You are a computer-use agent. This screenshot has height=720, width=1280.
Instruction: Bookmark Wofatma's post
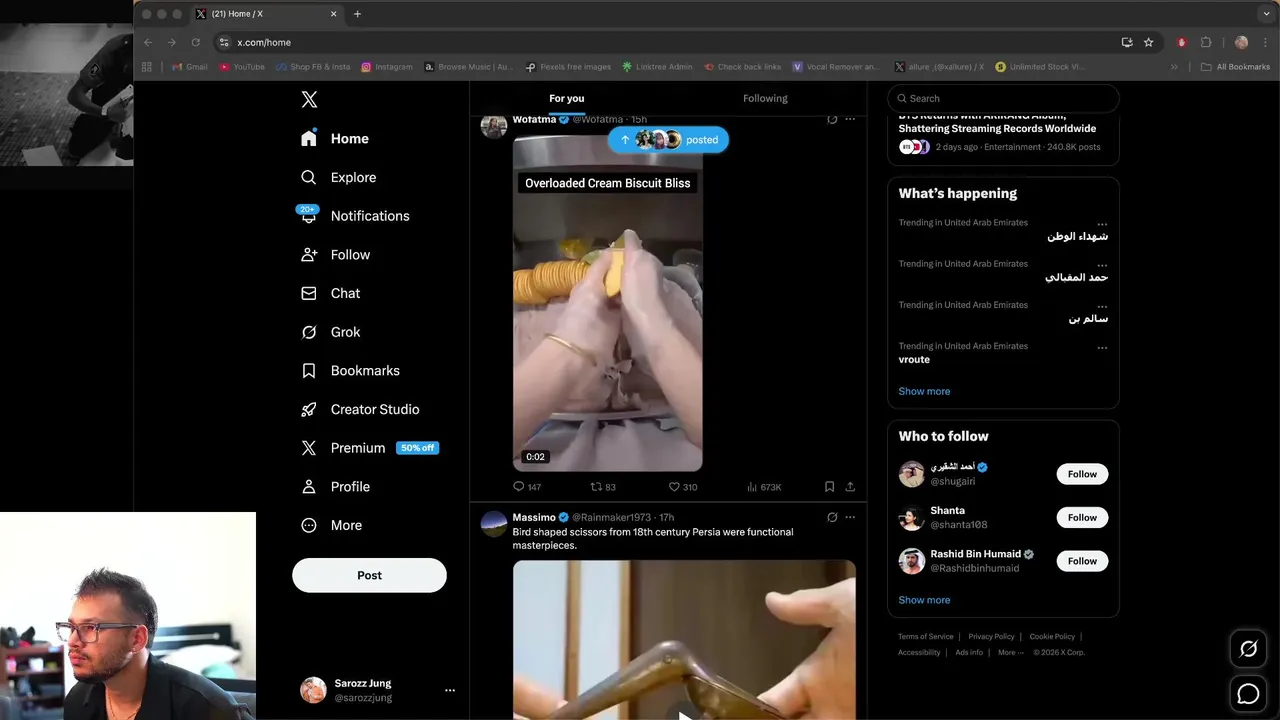pyautogui.click(x=829, y=487)
